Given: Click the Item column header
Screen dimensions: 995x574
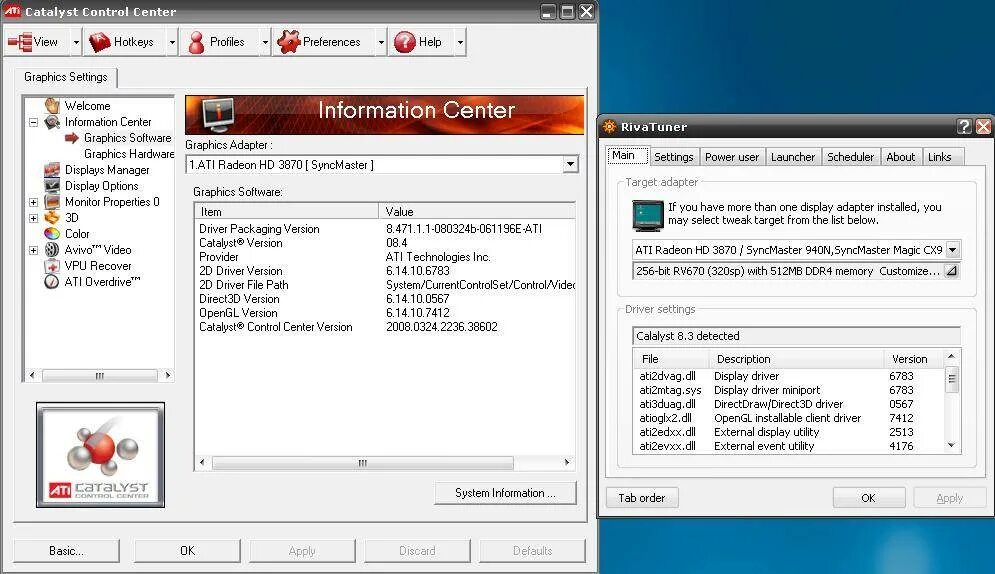Looking at the screenshot, I should pyautogui.click(x=286, y=211).
